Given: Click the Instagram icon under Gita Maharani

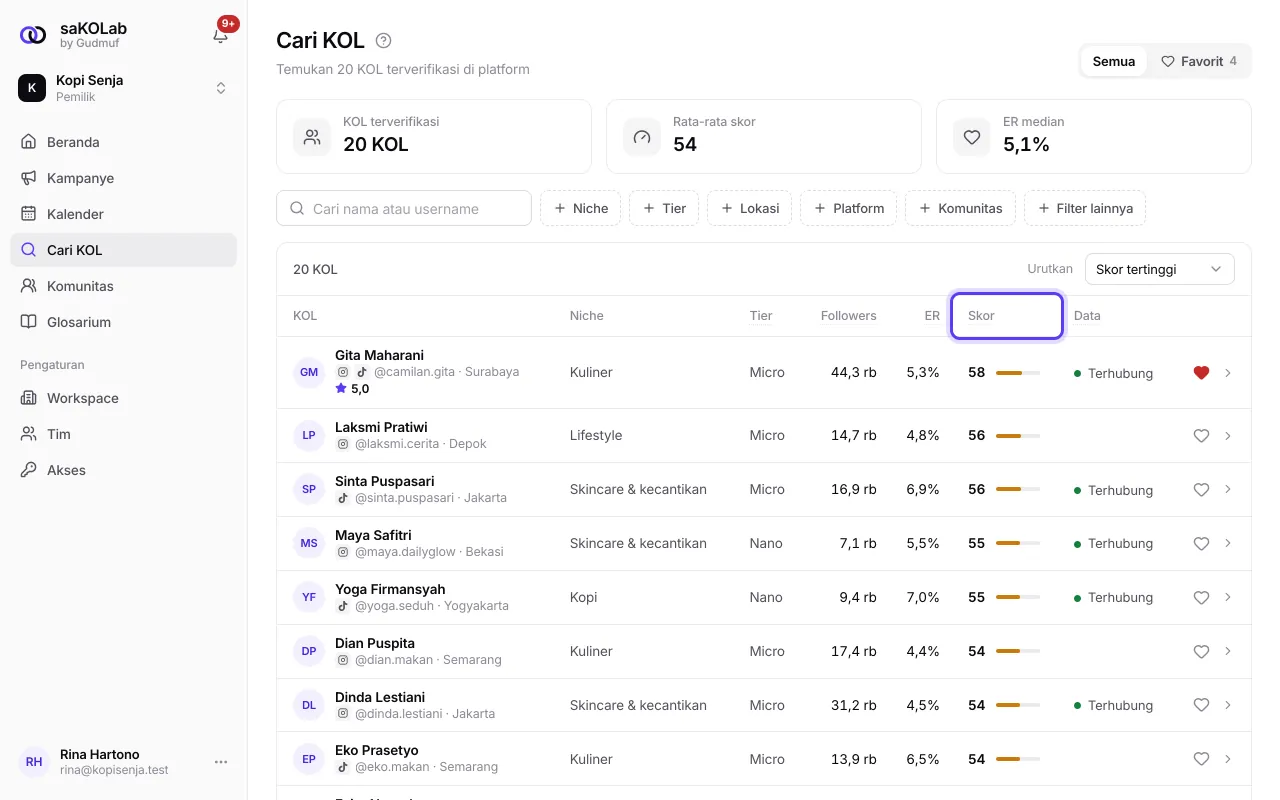Looking at the screenshot, I should coord(343,372).
